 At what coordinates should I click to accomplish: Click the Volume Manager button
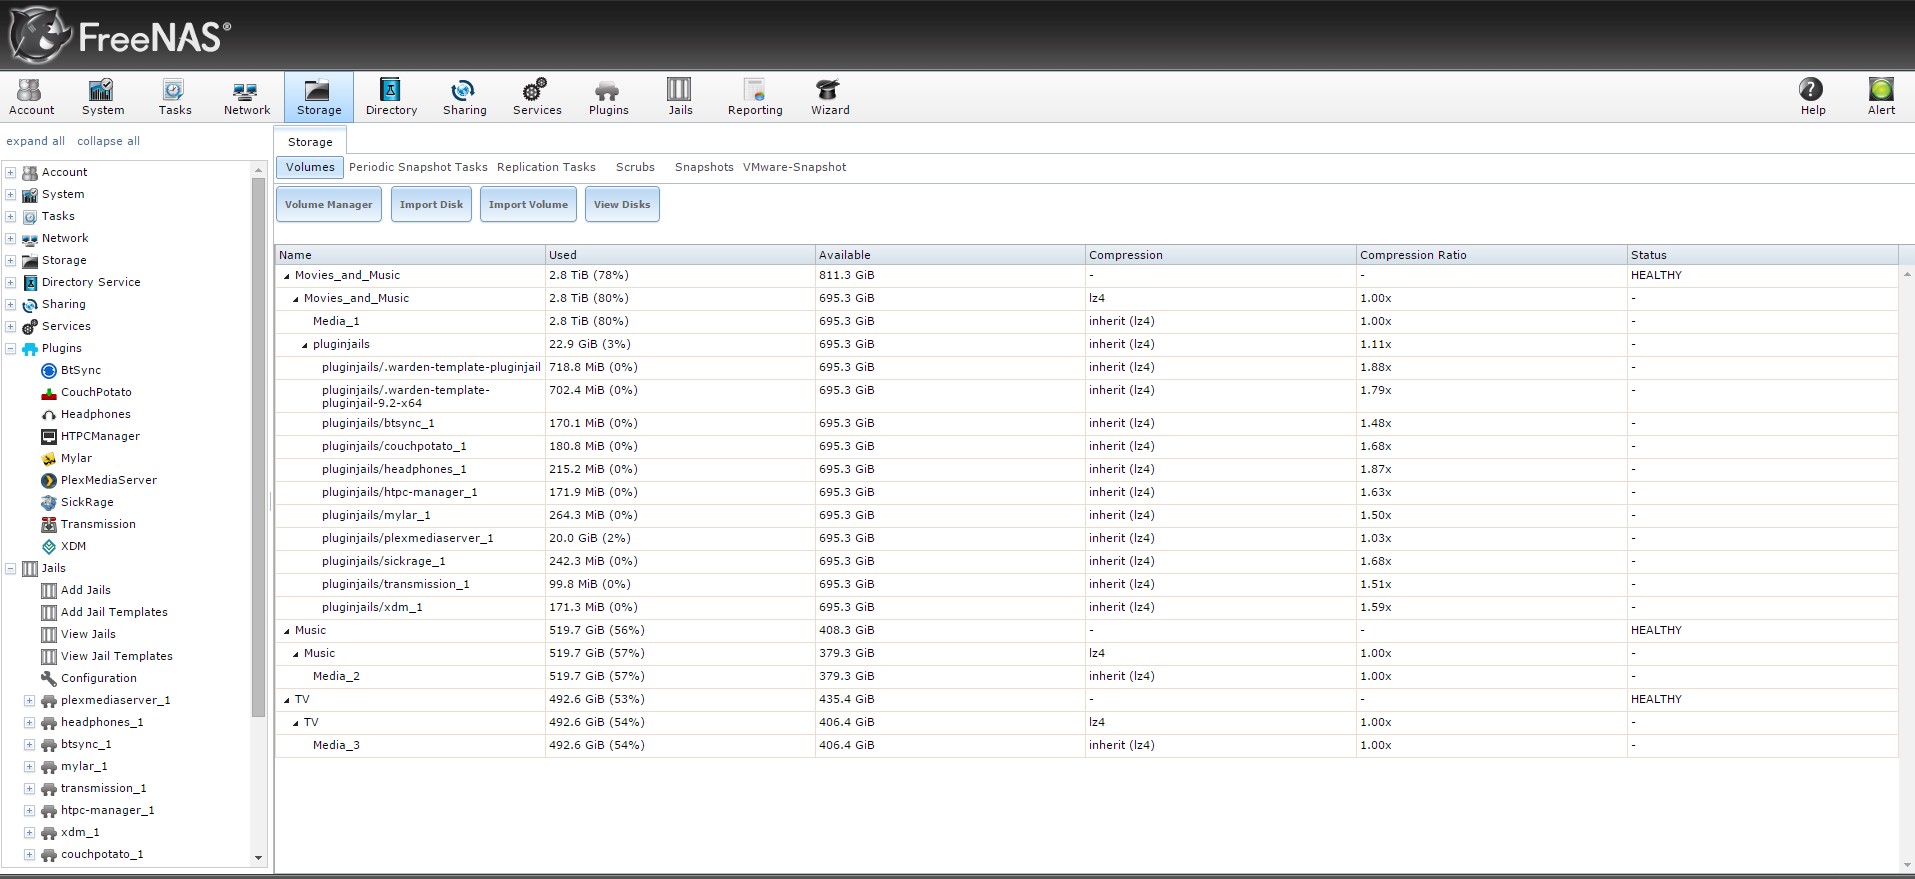(328, 204)
